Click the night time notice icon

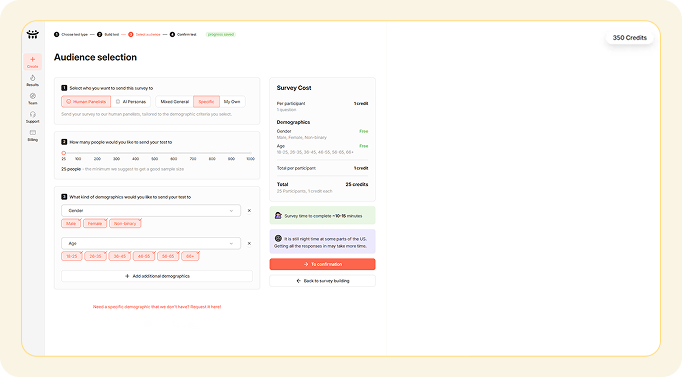tap(278, 239)
